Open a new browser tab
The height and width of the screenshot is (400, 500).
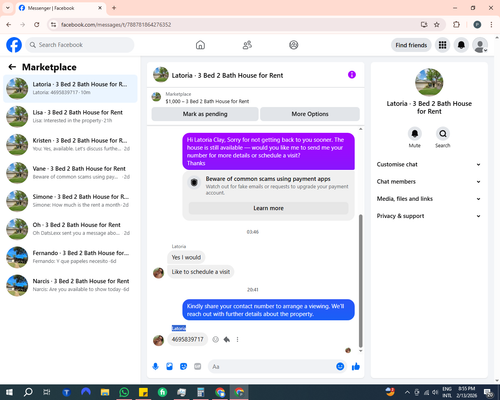pos(114,8)
